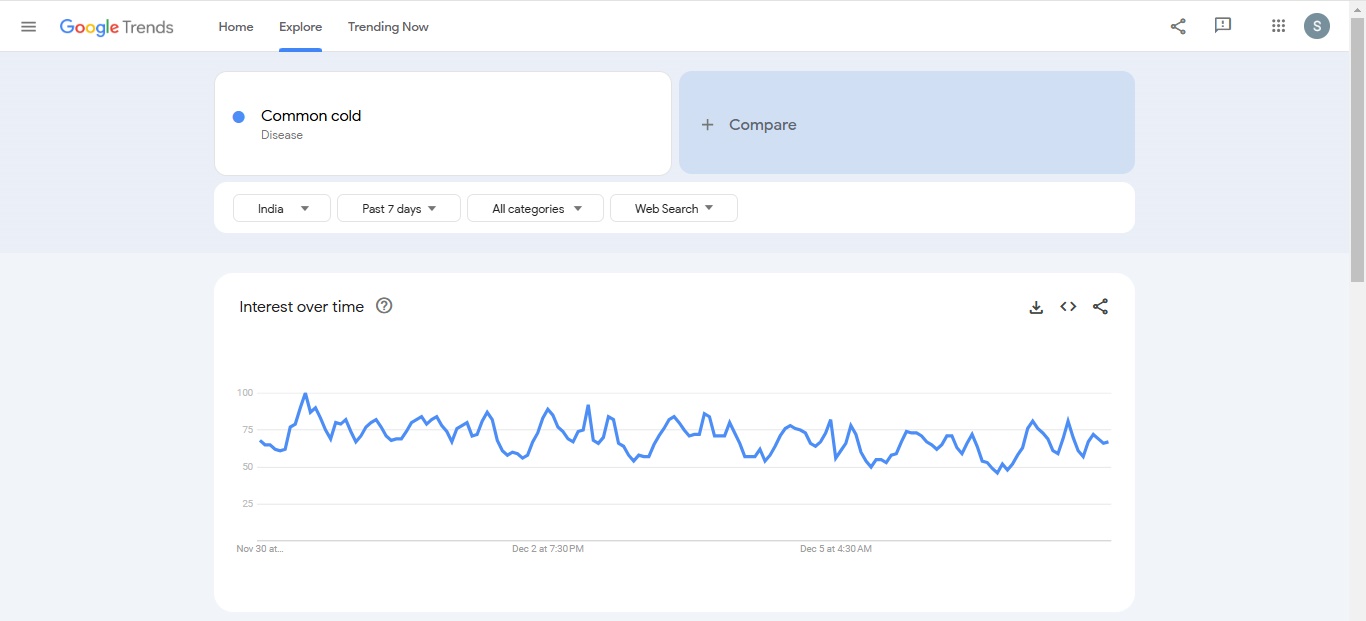The width and height of the screenshot is (1366, 621).
Task: Click the share icon in top bar
Action: 1177,26
